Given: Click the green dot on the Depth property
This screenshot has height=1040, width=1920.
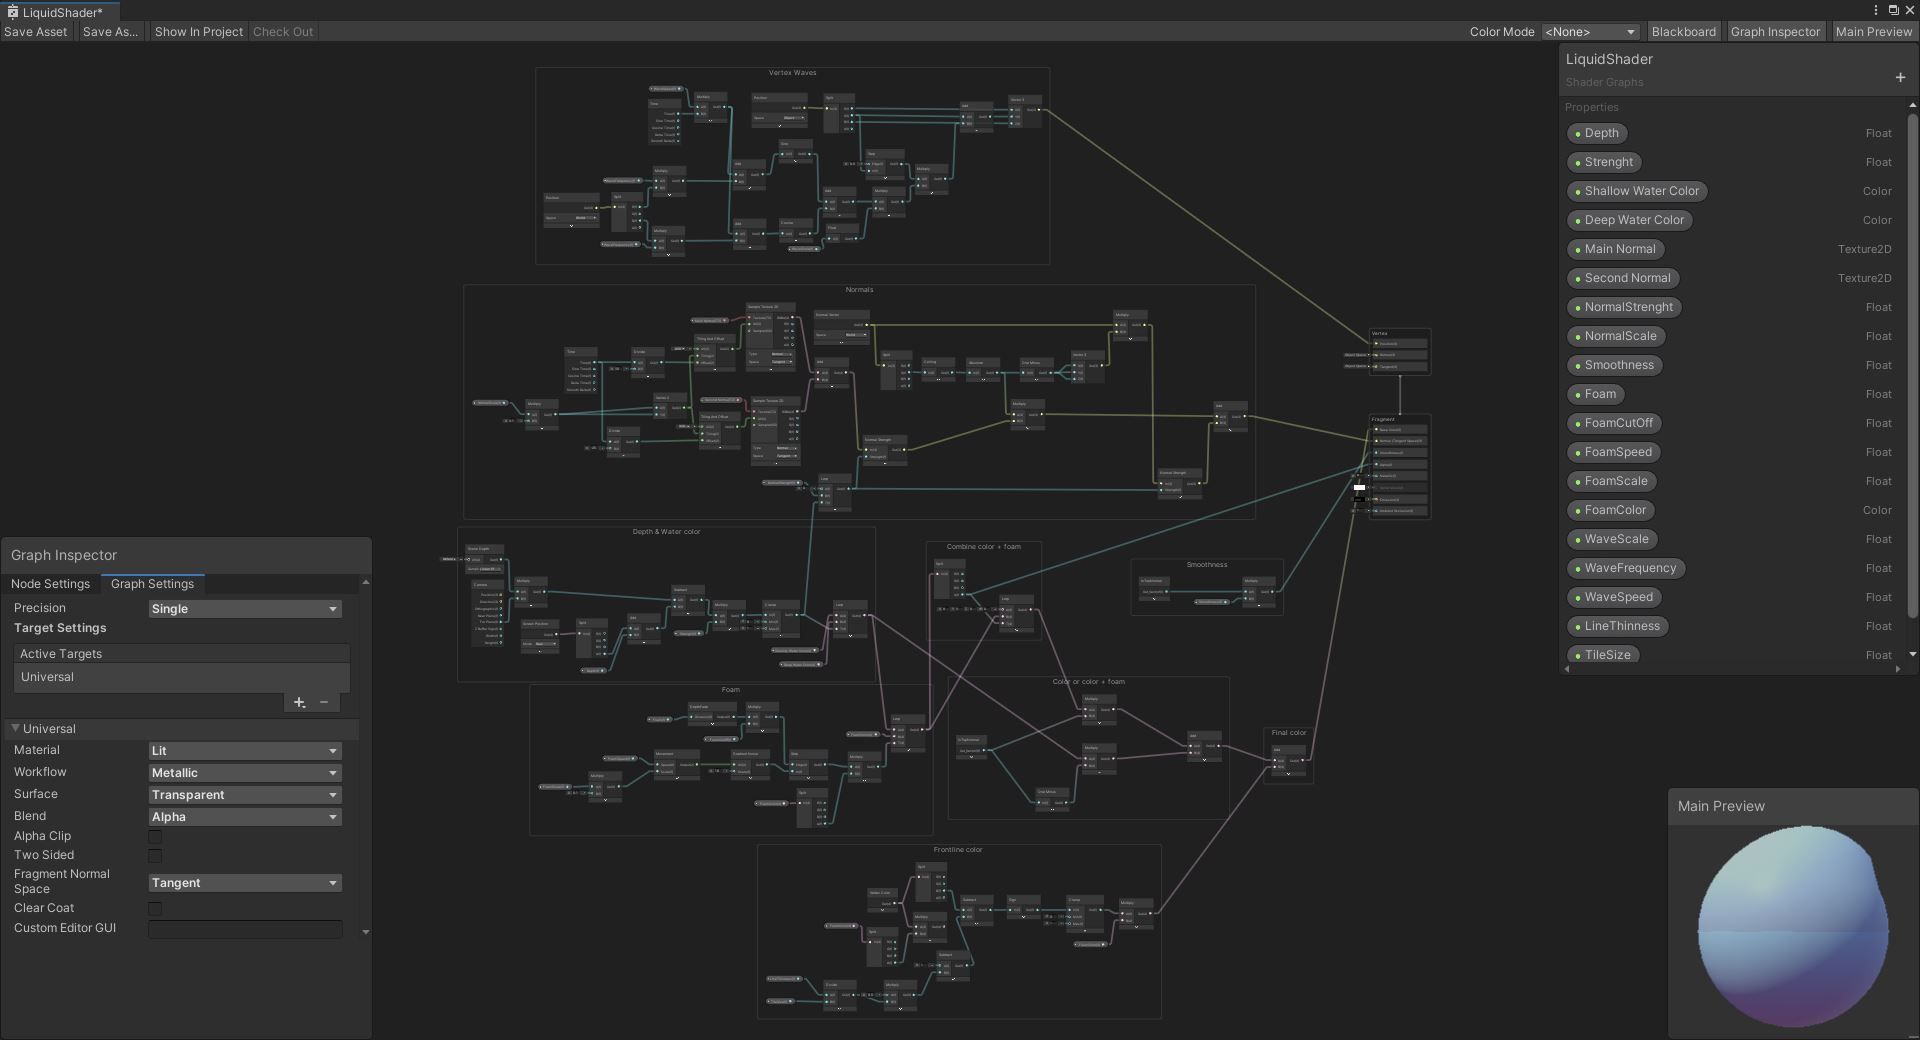Looking at the screenshot, I should (1578, 134).
